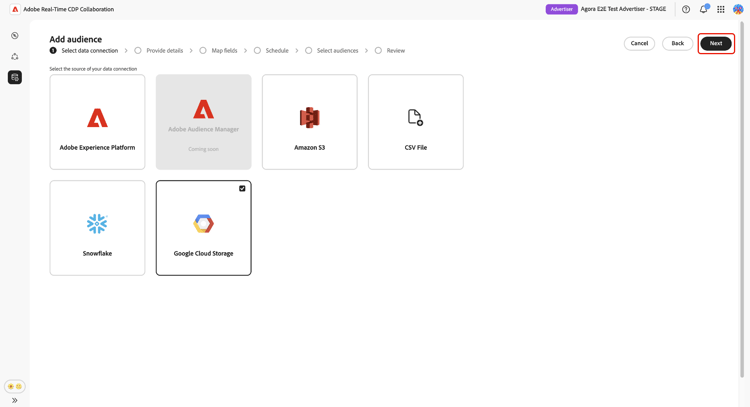The width and height of the screenshot is (750, 407).
Task: Click the vertical page scrollbar
Action: pos(742,199)
